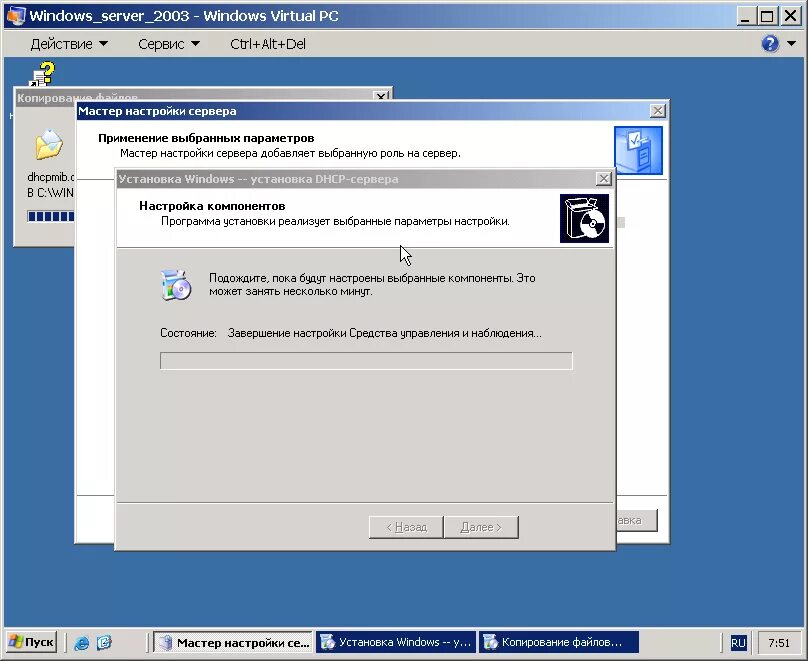Switch to Копирование файлов taskbar button
This screenshot has width=808, height=661.
(x=559, y=642)
